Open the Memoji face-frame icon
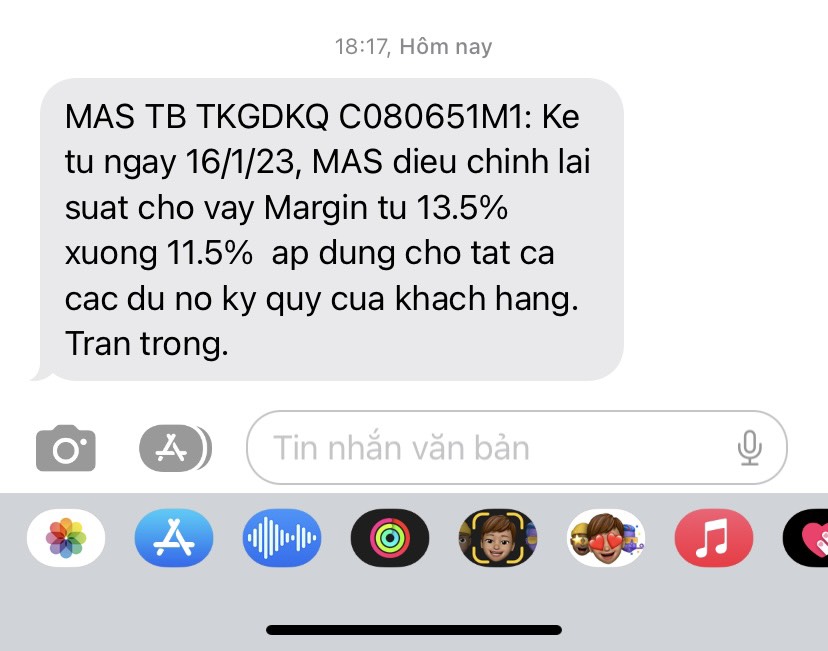 498,537
